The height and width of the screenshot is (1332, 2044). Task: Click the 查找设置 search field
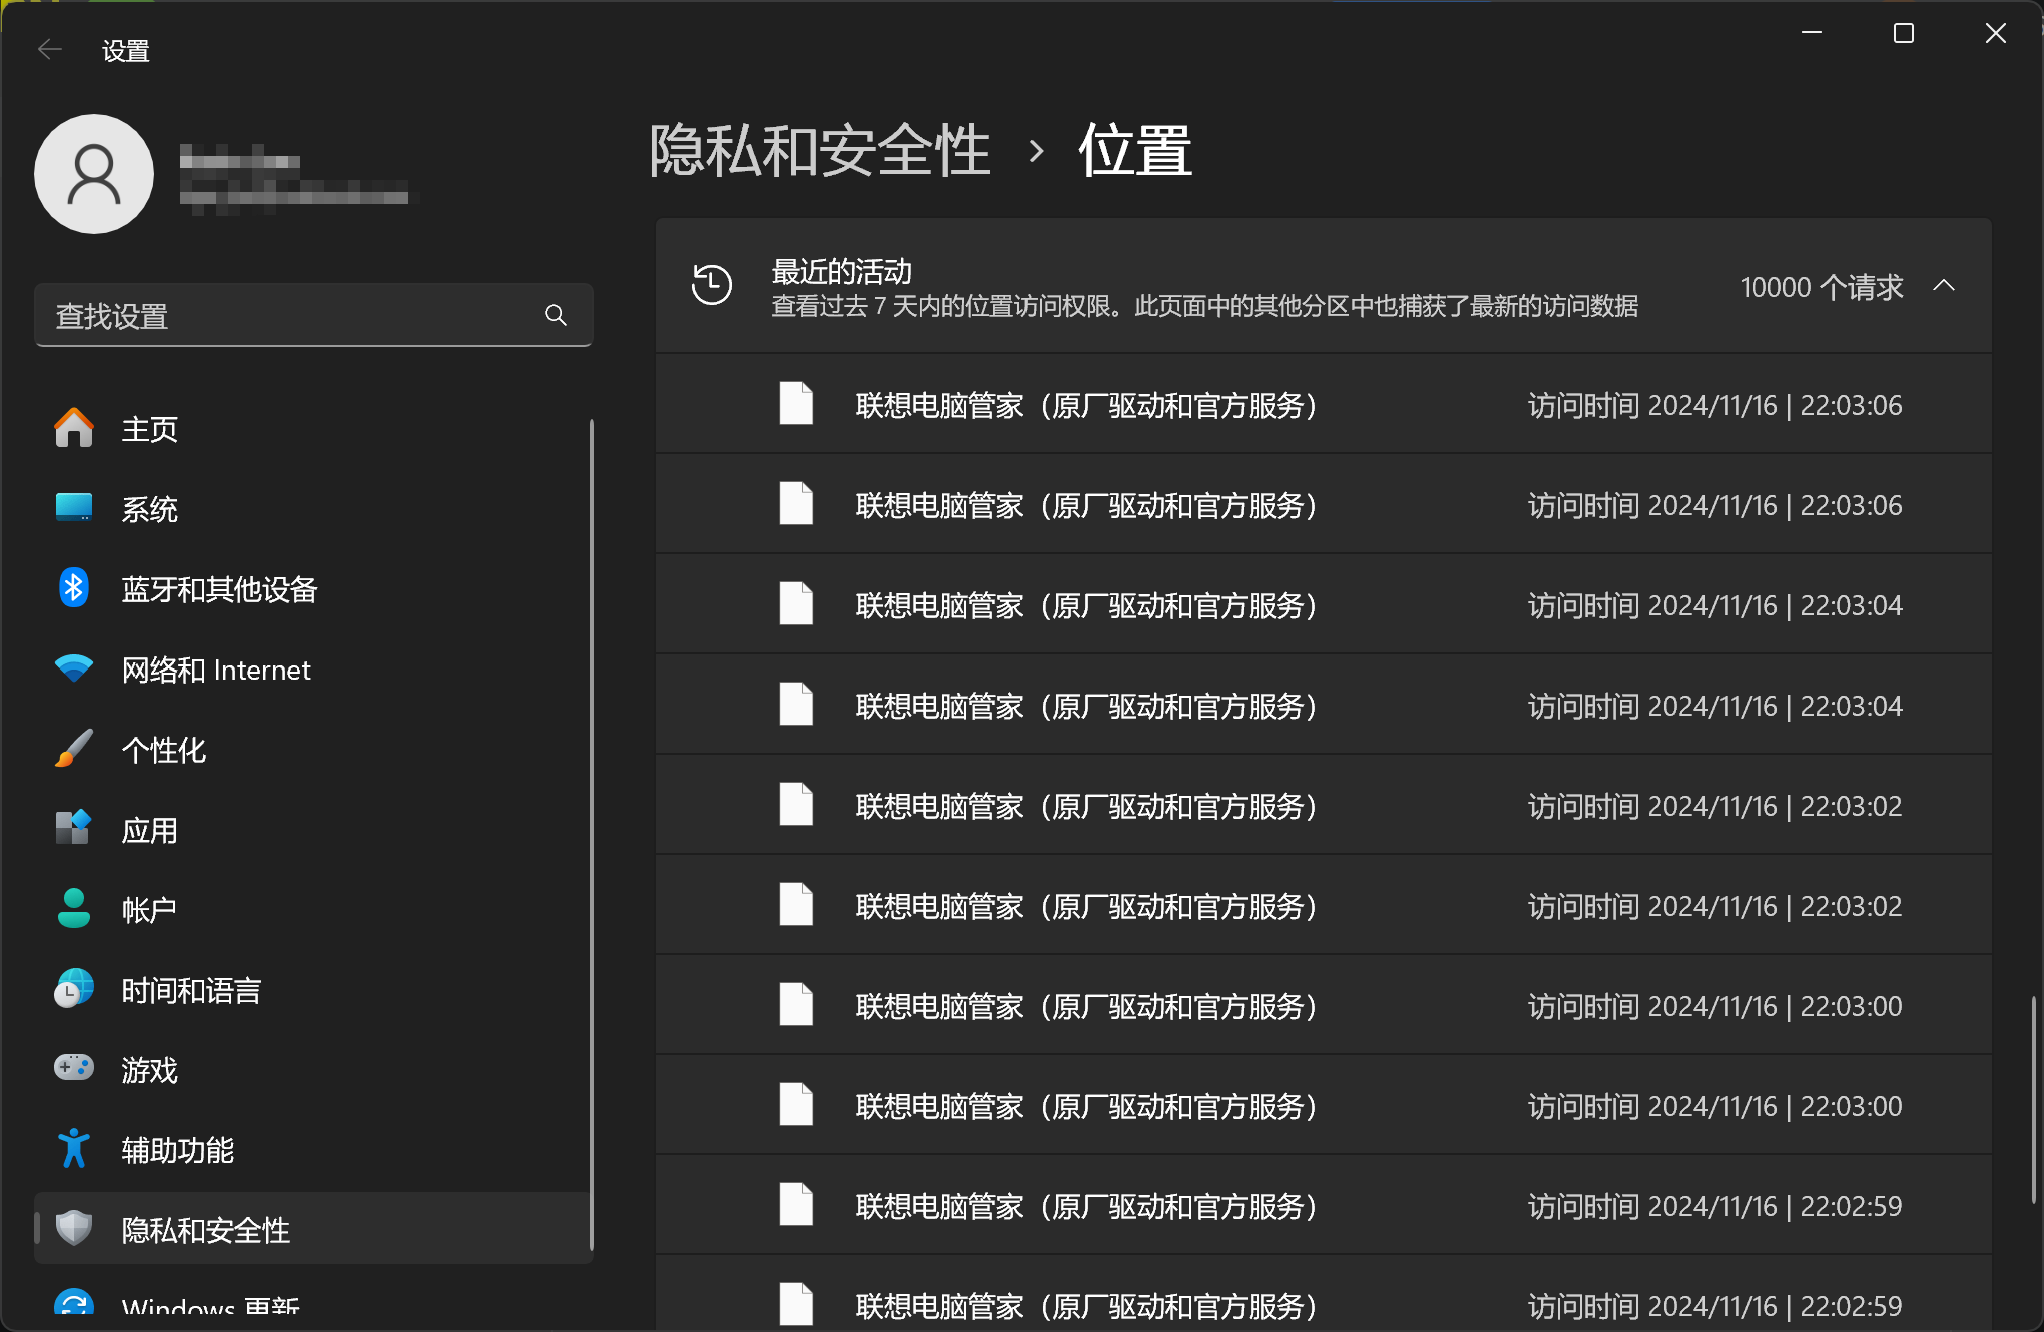314,316
